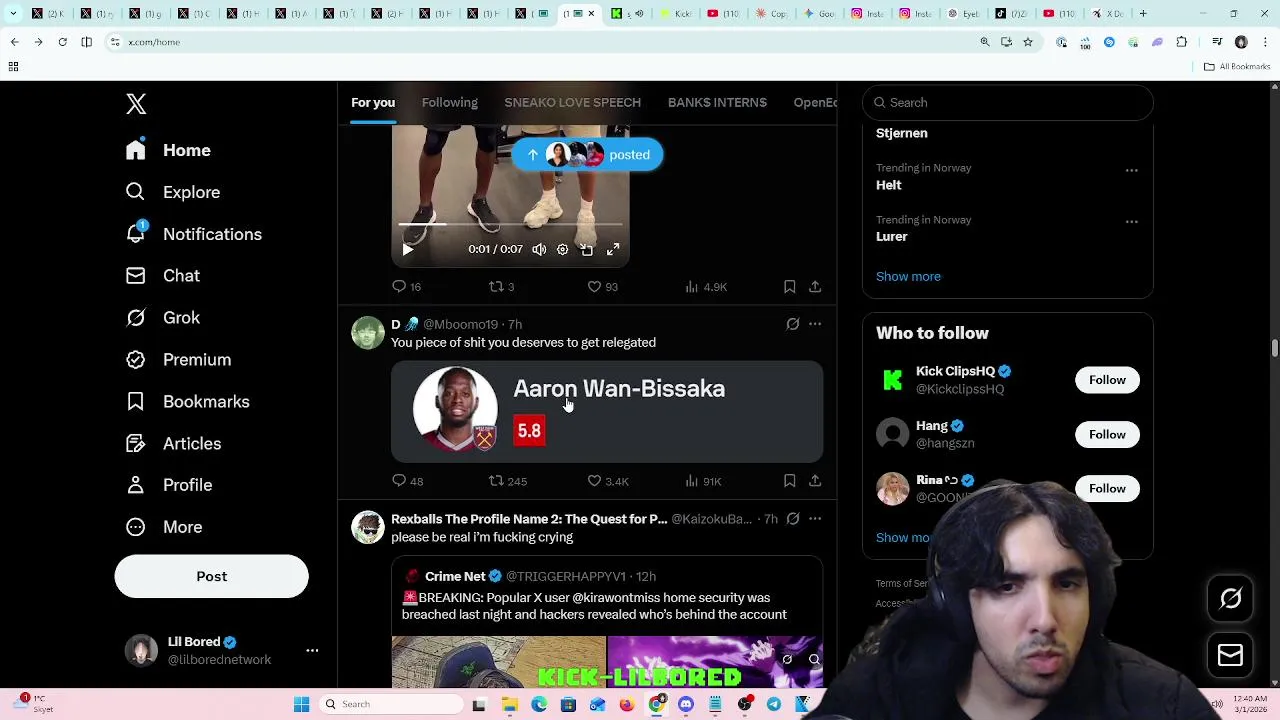Open the Aaron Wan-Bissaka rating image

[607, 411]
